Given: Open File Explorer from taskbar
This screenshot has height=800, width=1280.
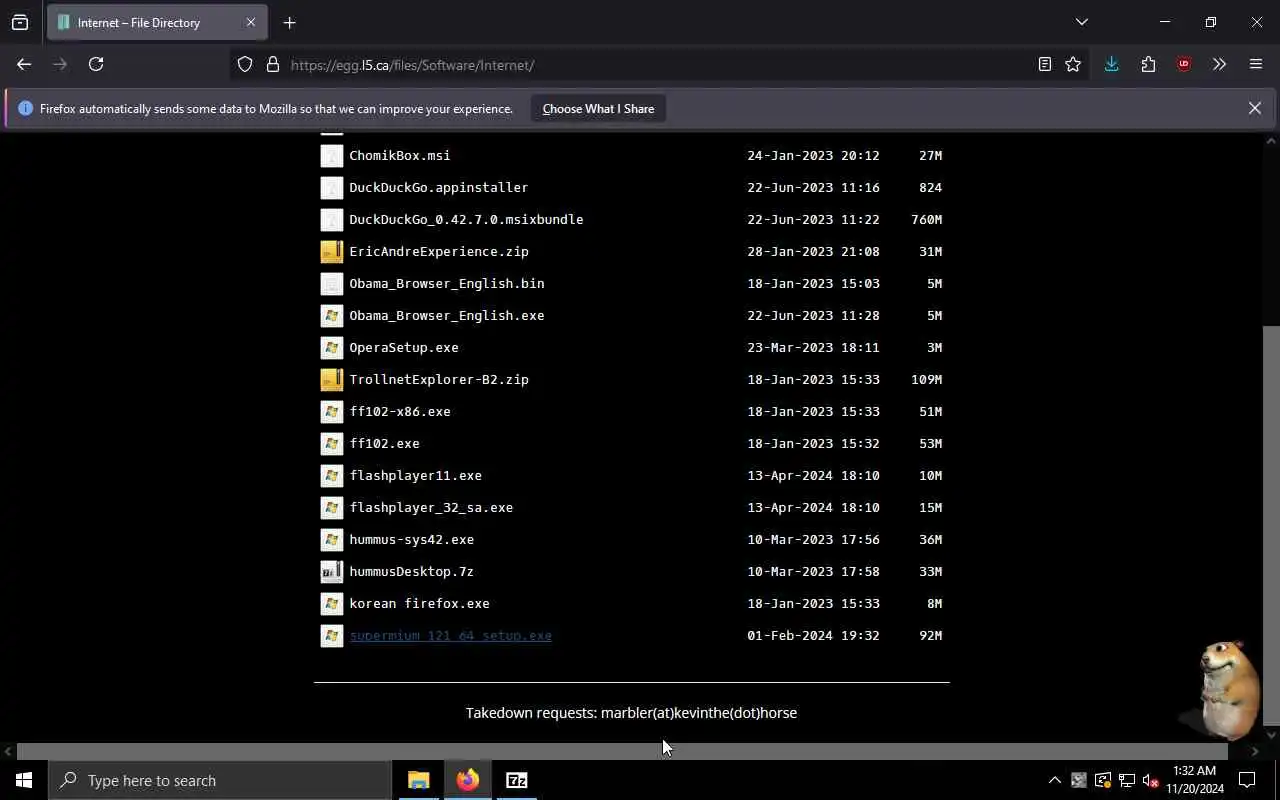Looking at the screenshot, I should (419, 780).
